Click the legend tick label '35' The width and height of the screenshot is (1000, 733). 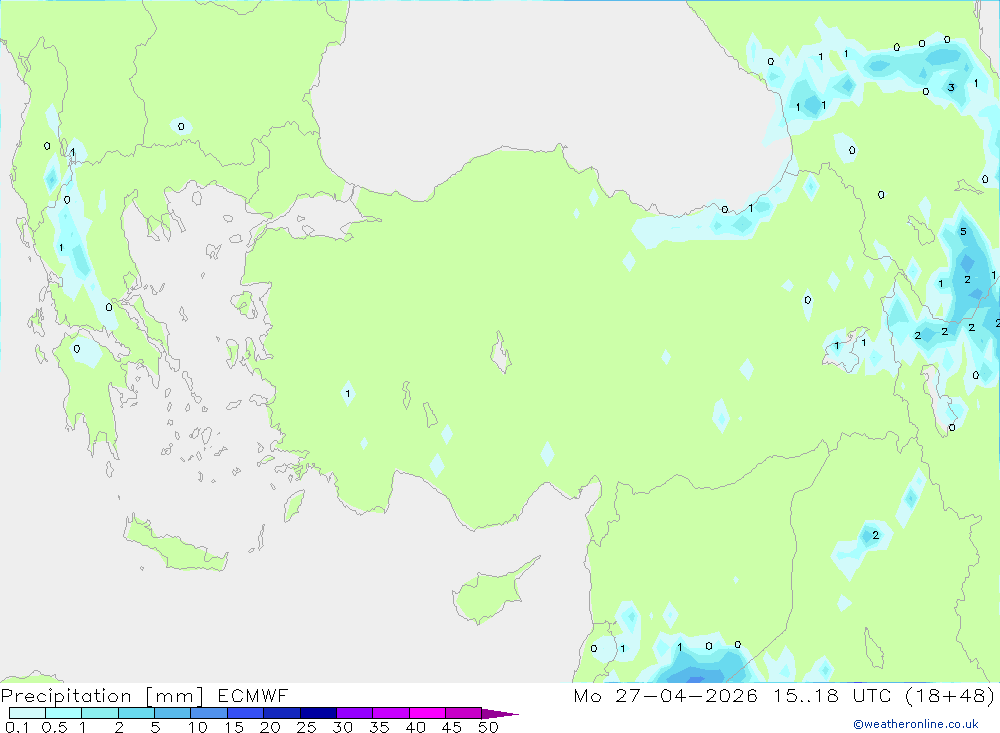pyautogui.click(x=379, y=727)
